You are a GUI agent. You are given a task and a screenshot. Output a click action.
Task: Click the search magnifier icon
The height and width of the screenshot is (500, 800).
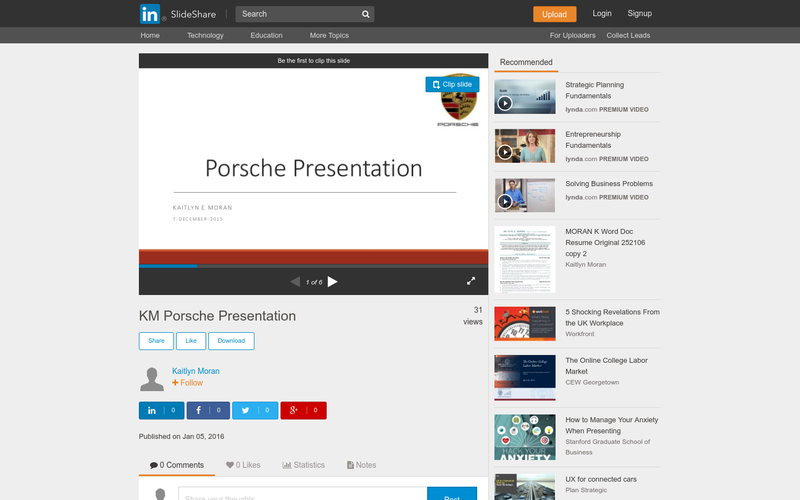(365, 14)
